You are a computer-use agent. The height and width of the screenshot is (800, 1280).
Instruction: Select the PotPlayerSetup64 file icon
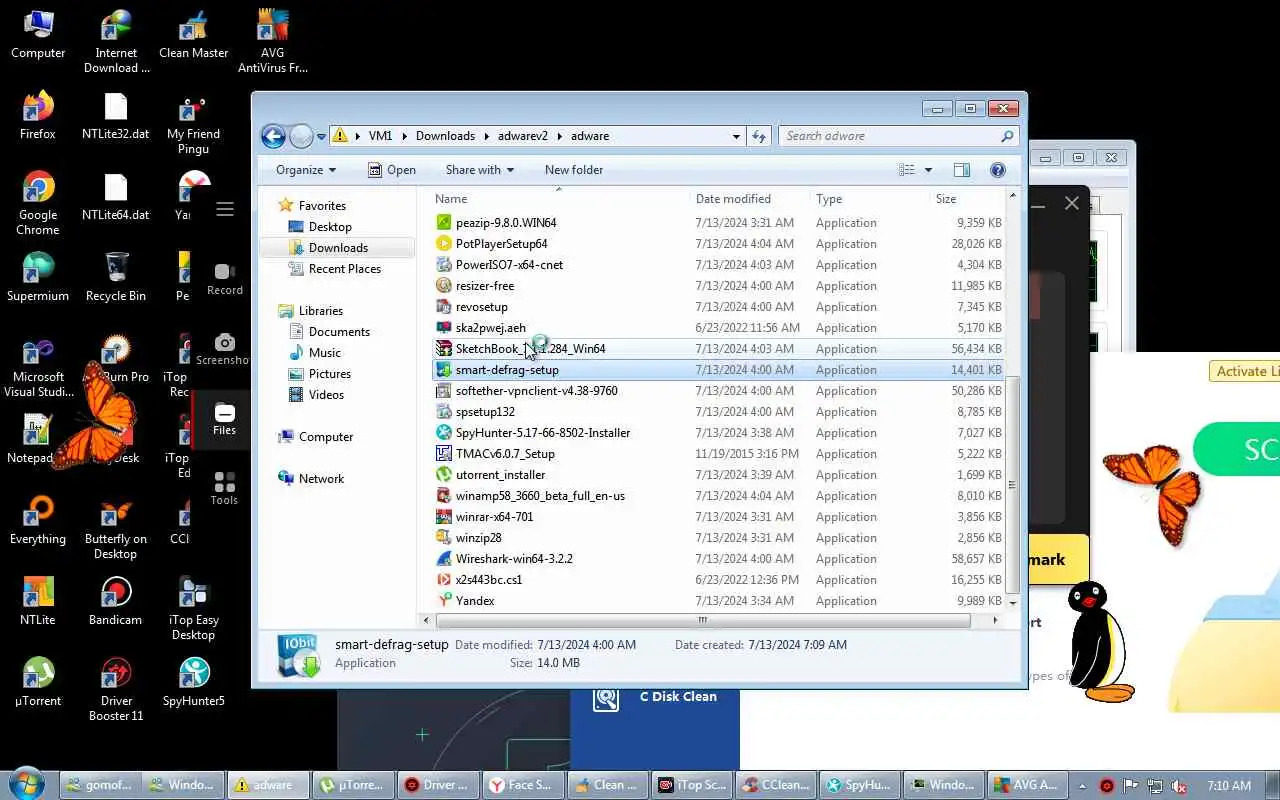click(444, 244)
